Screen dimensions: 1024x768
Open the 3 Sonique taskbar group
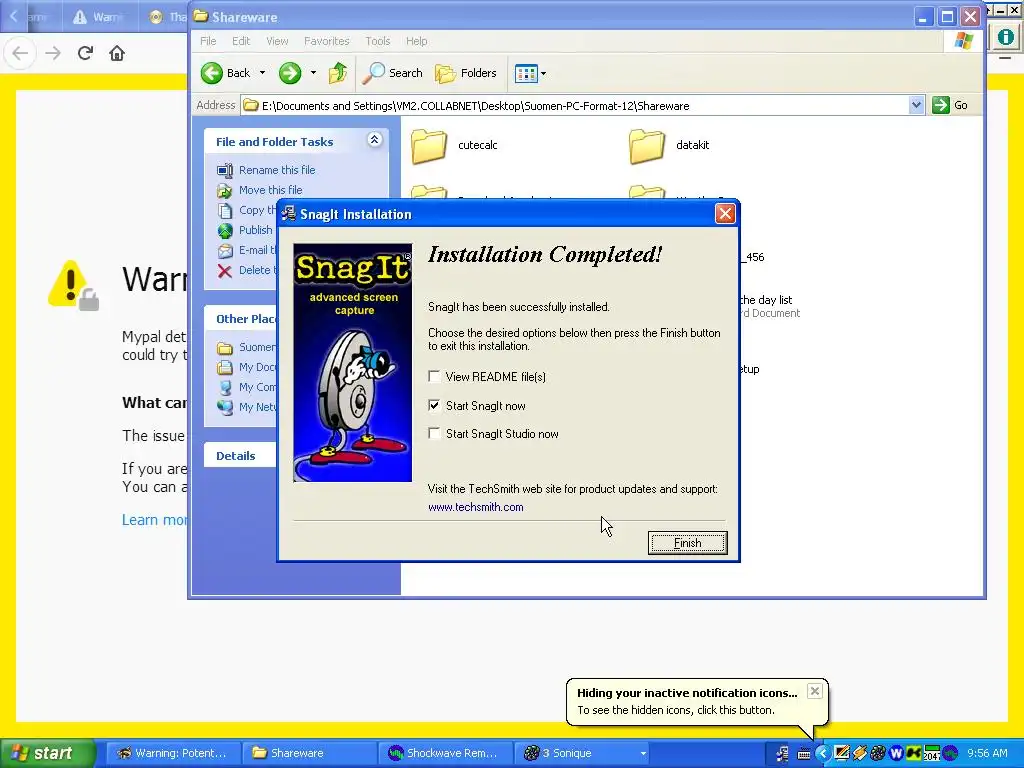(582, 753)
